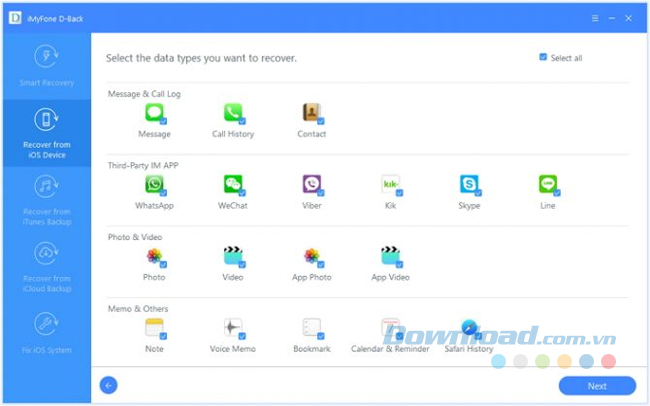Click the Safari History compass icon
The height and width of the screenshot is (406, 650).
click(469, 328)
